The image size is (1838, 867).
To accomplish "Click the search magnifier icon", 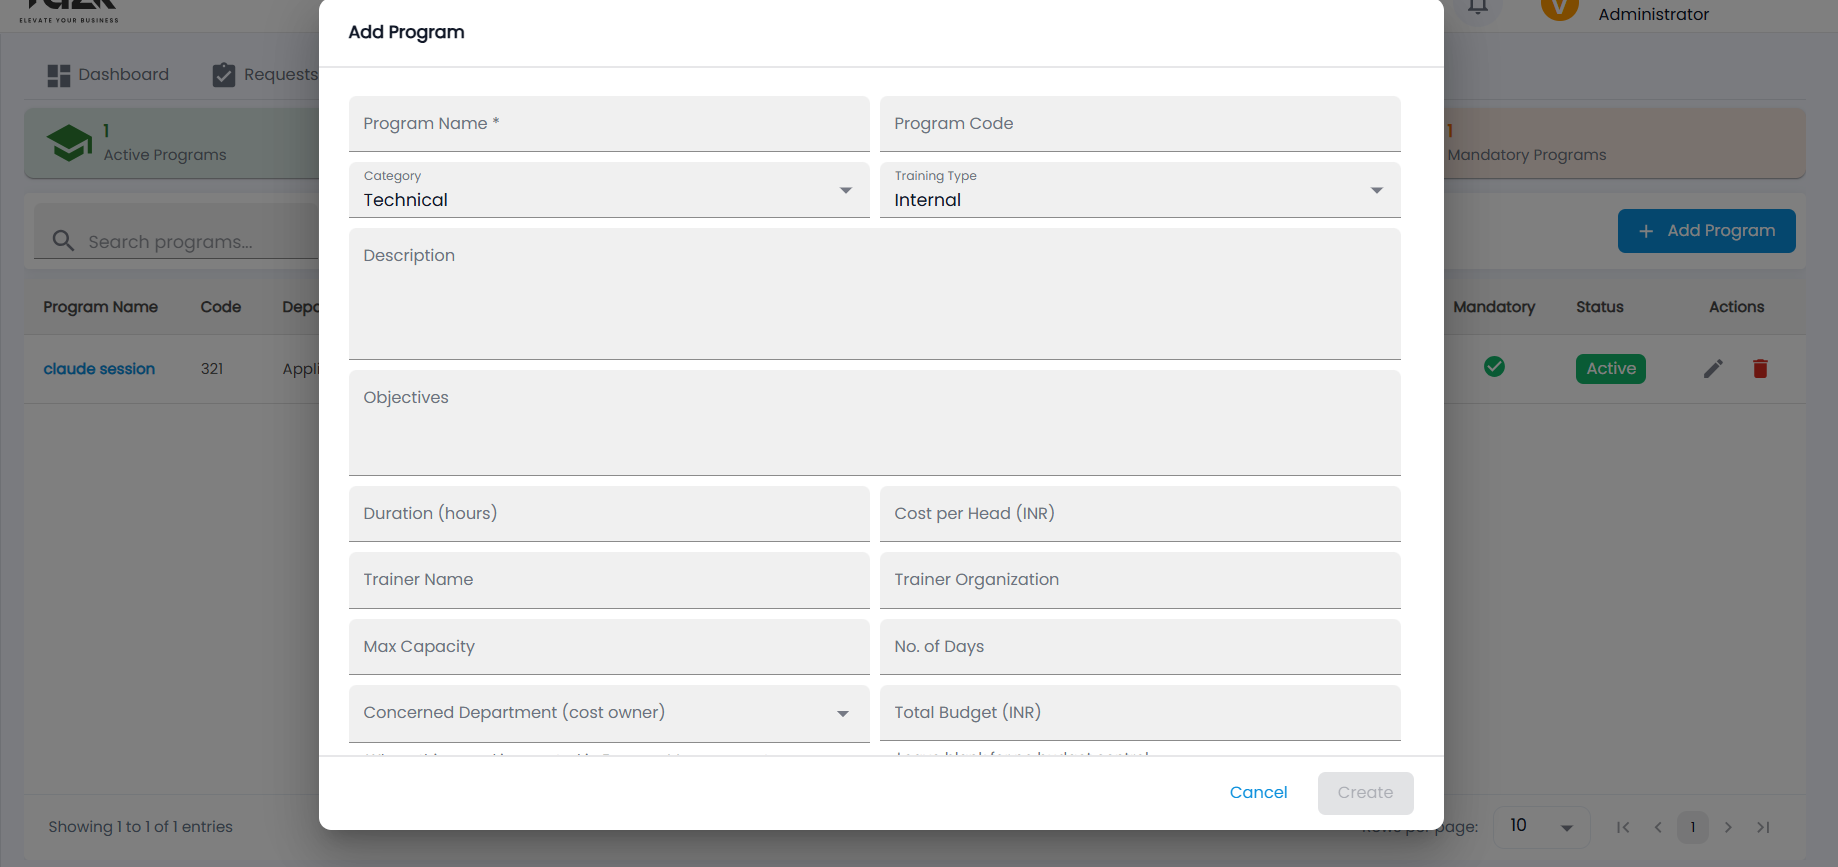I will [x=63, y=241].
